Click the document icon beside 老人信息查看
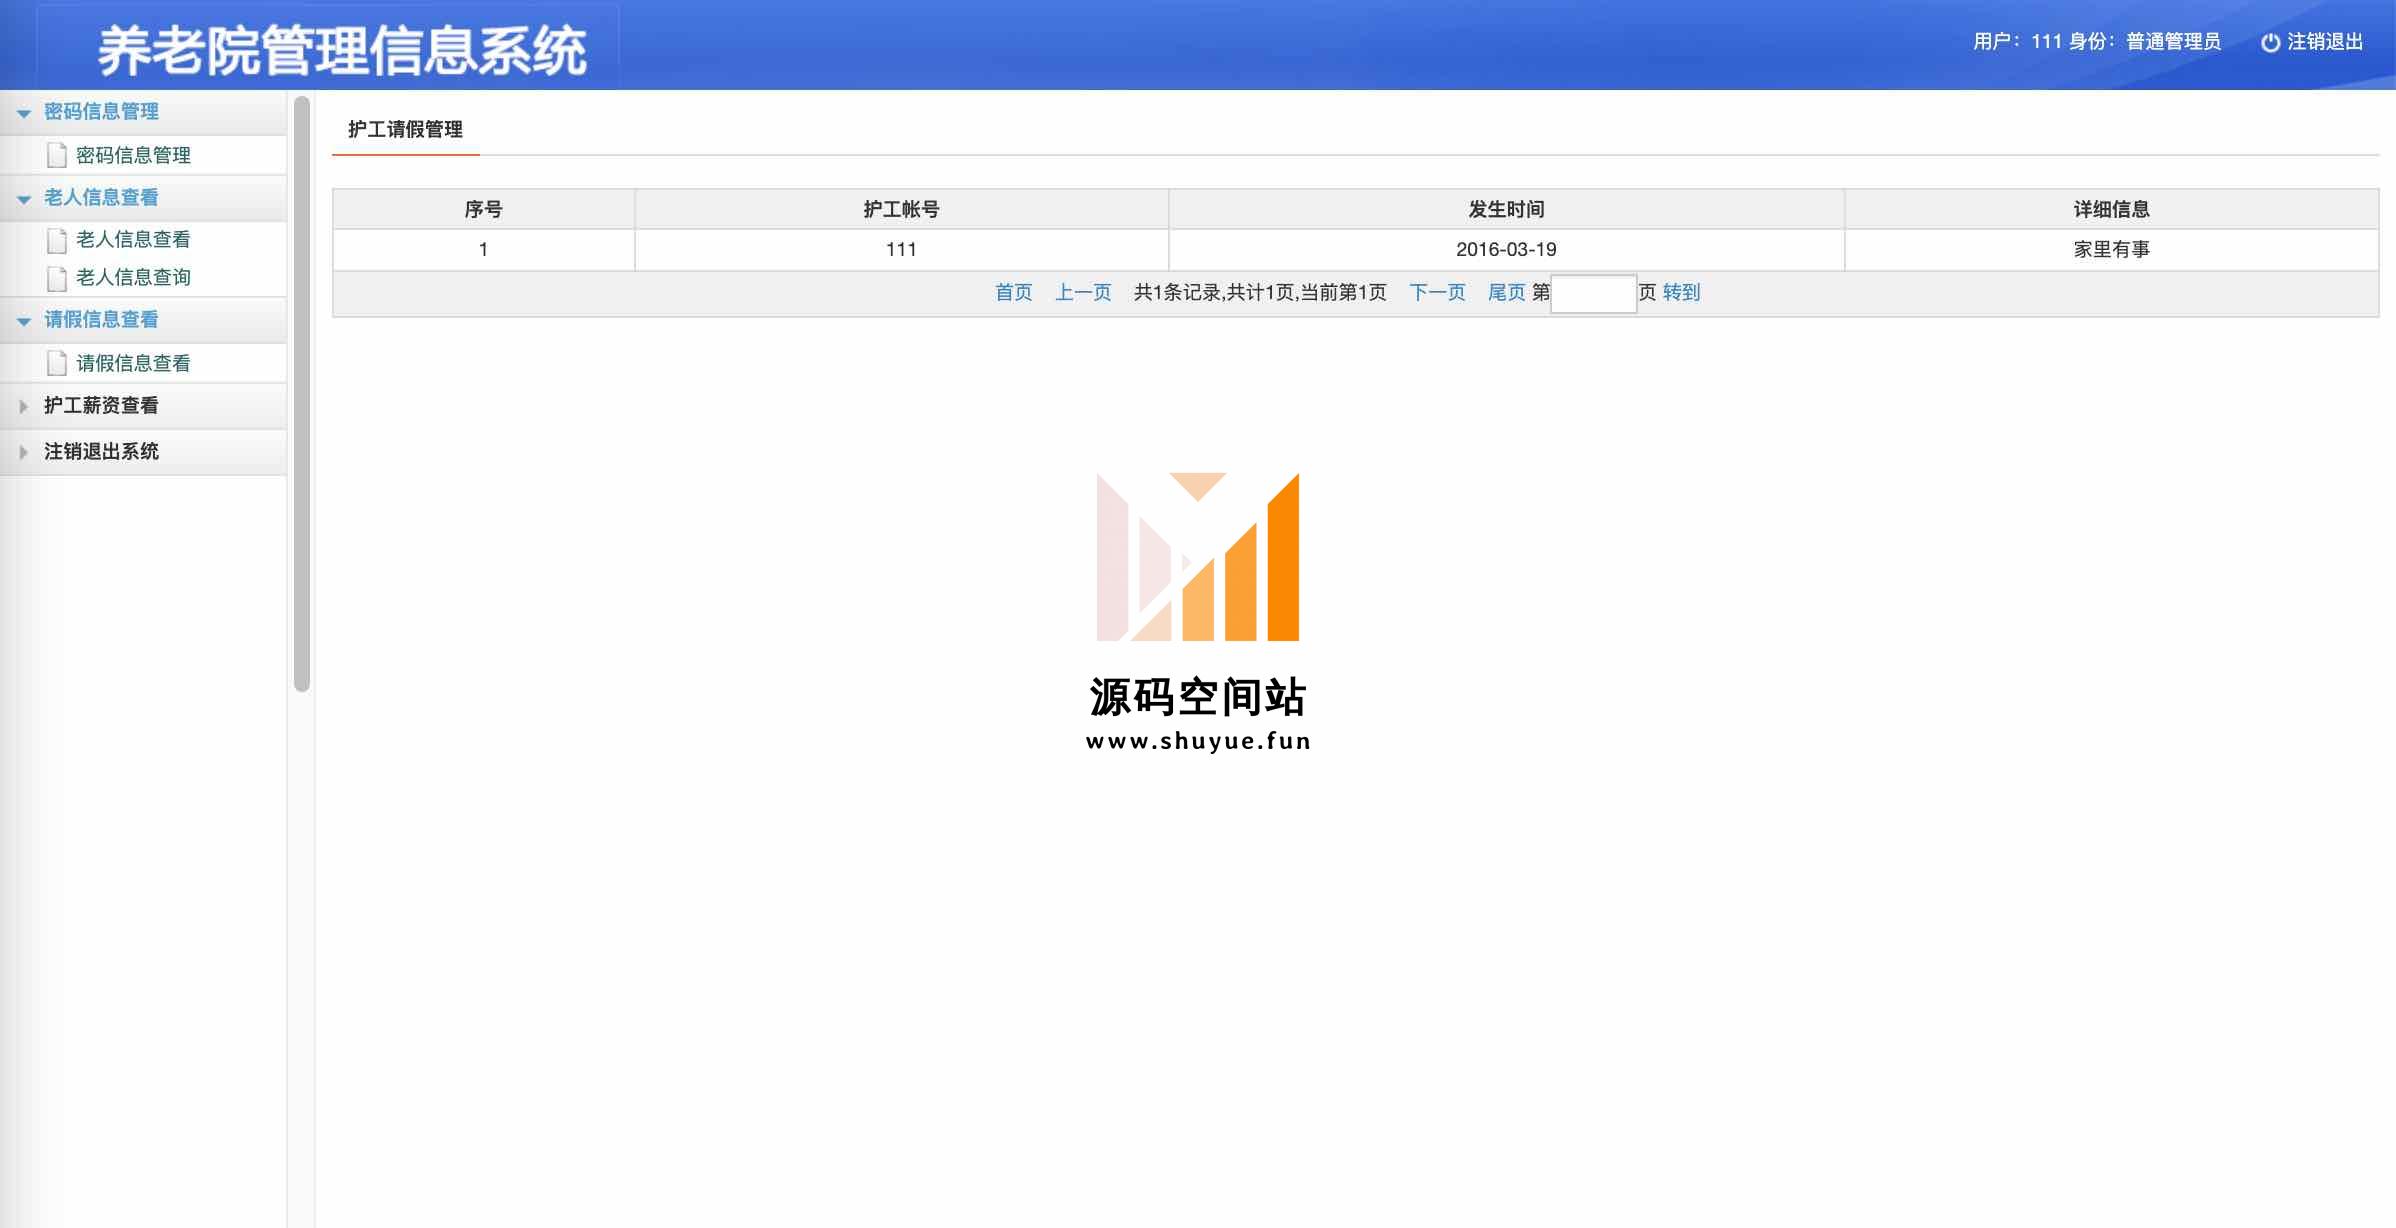This screenshot has height=1228, width=2396. tap(57, 240)
